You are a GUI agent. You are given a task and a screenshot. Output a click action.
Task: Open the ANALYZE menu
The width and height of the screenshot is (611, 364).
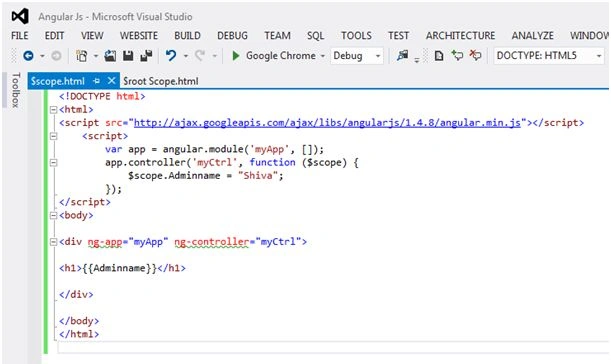tap(532, 35)
